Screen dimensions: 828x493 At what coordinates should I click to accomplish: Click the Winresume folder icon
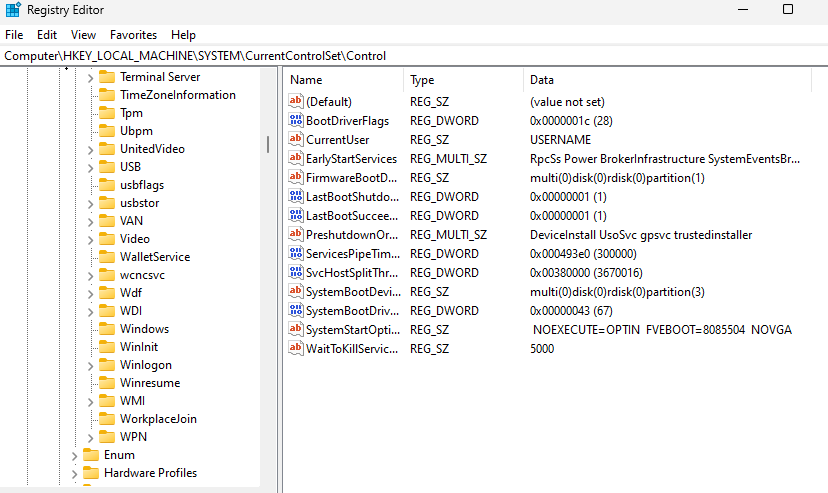[x=107, y=383]
